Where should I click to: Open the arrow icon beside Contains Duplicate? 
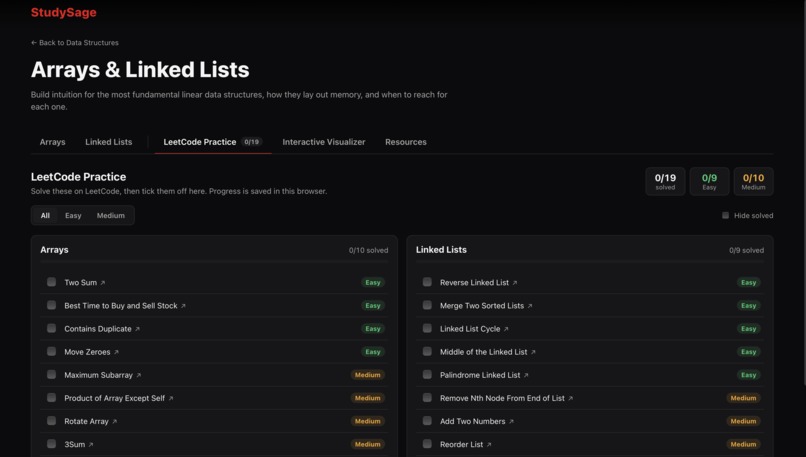[137, 329]
